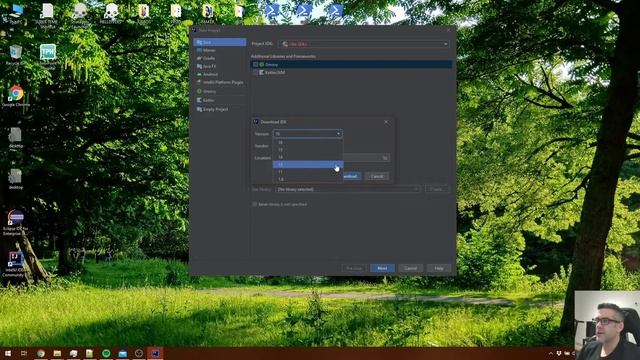Image resolution: width=640 pixels, height=360 pixels.
Task: Open the green Spotify taskbar icon
Action: click(x=106, y=353)
